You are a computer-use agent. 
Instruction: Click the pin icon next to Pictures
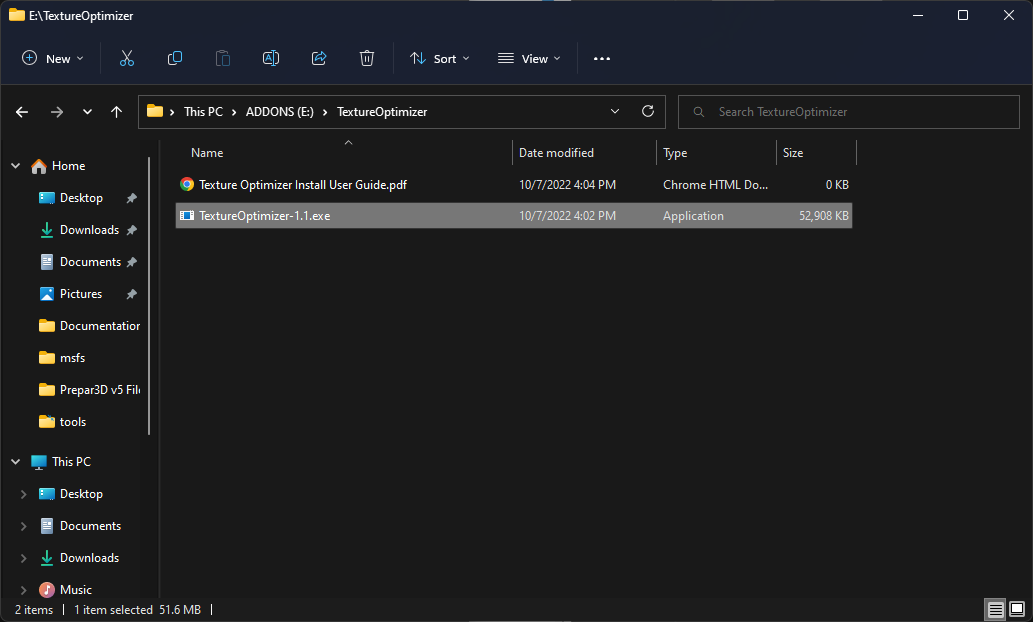click(x=132, y=294)
